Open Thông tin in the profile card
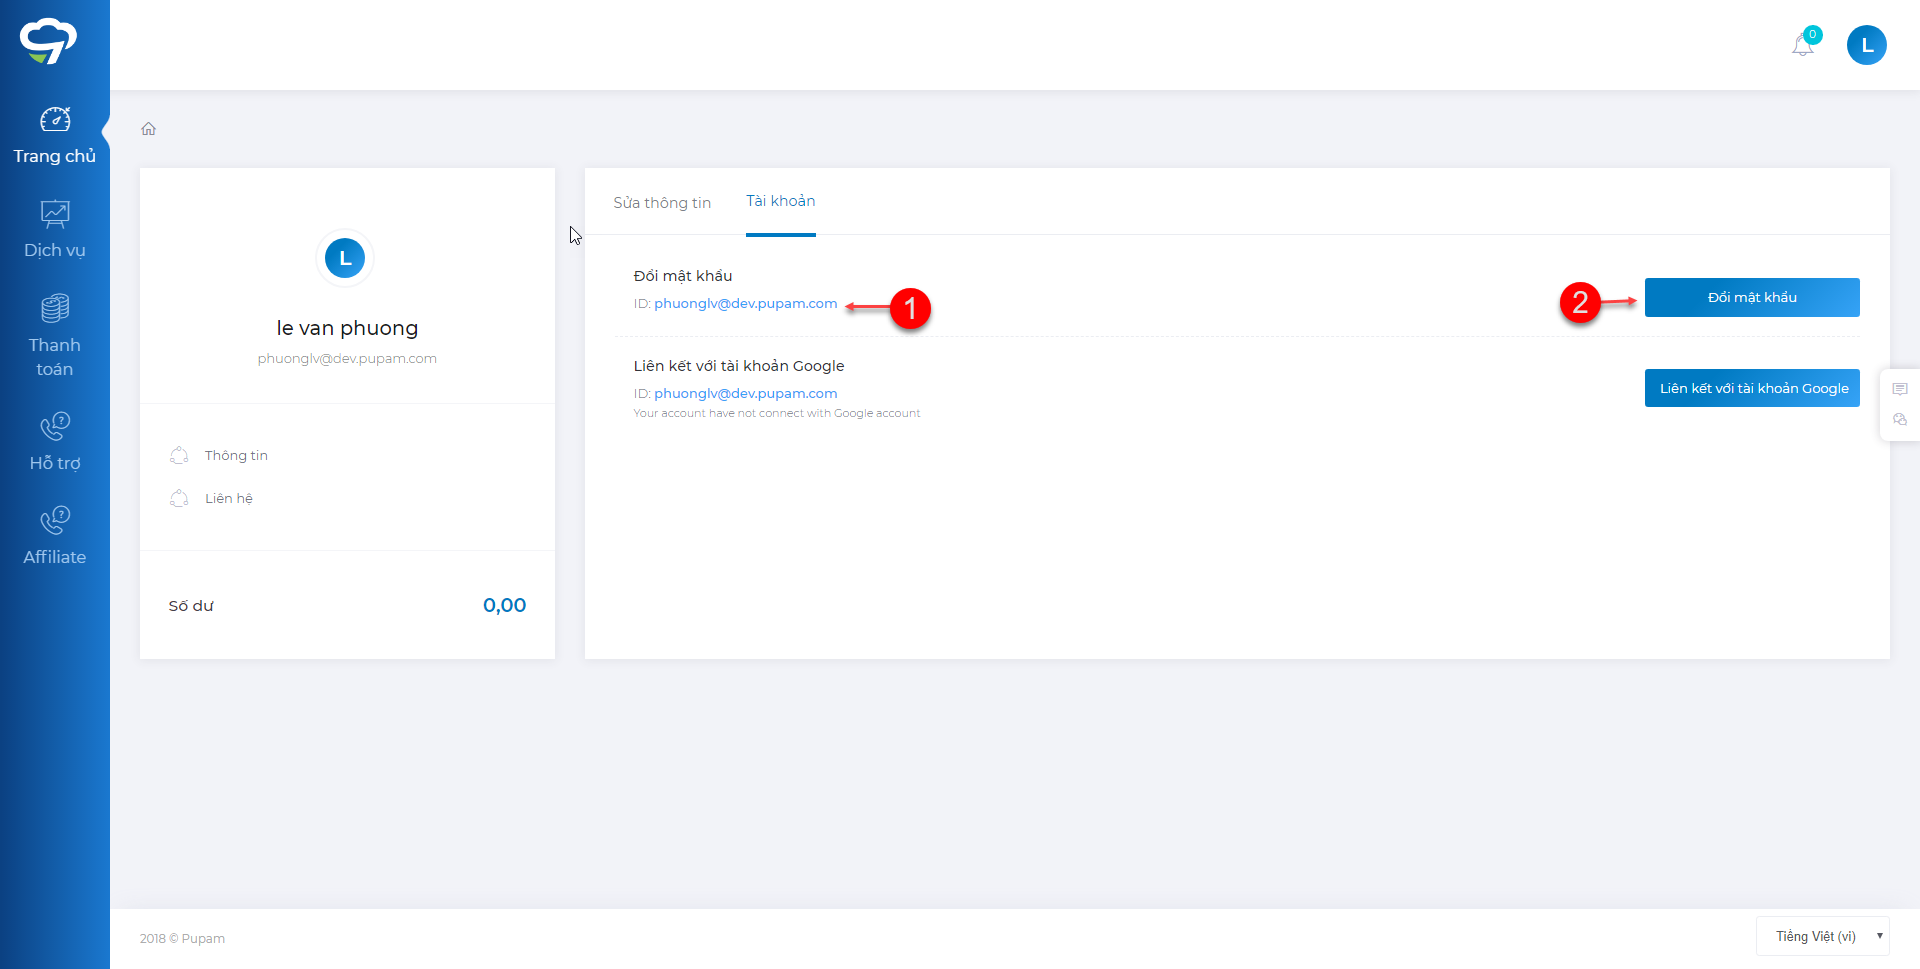This screenshot has height=969, width=1920. click(236, 456)
